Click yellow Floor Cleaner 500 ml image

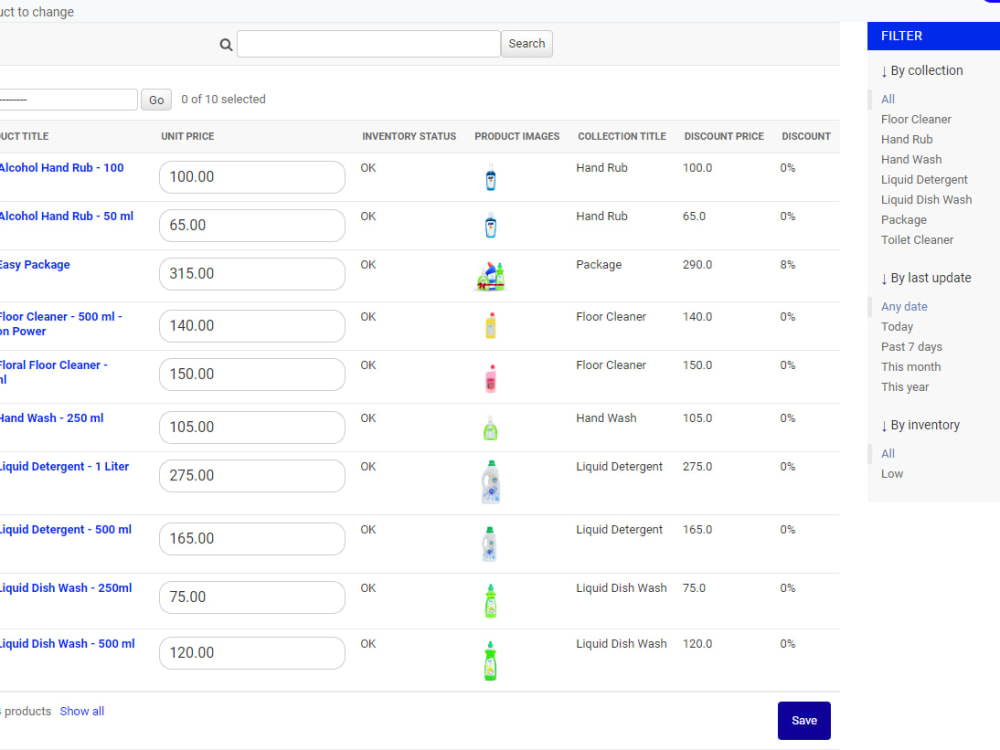click(490, 325)
